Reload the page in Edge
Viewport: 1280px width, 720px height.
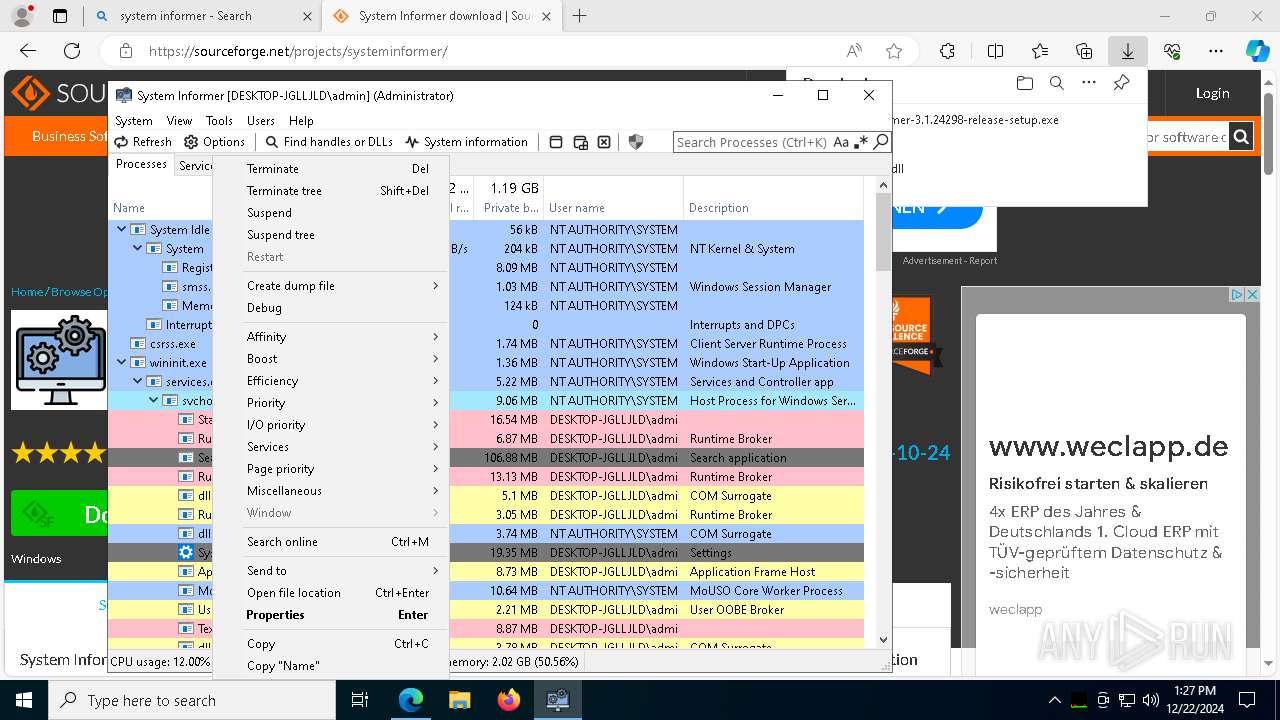click(72, 51)
